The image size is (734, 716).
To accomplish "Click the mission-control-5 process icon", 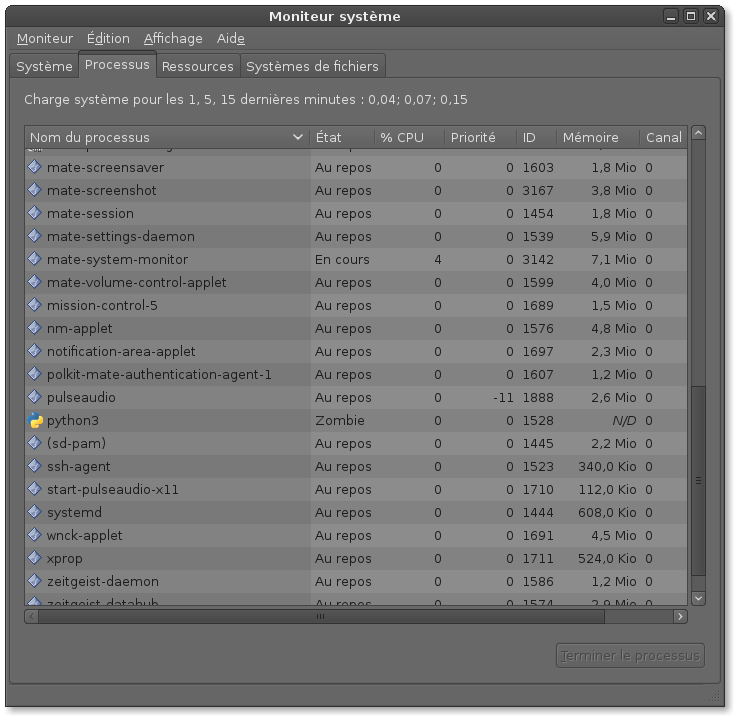I will click(x=35, y=305).
